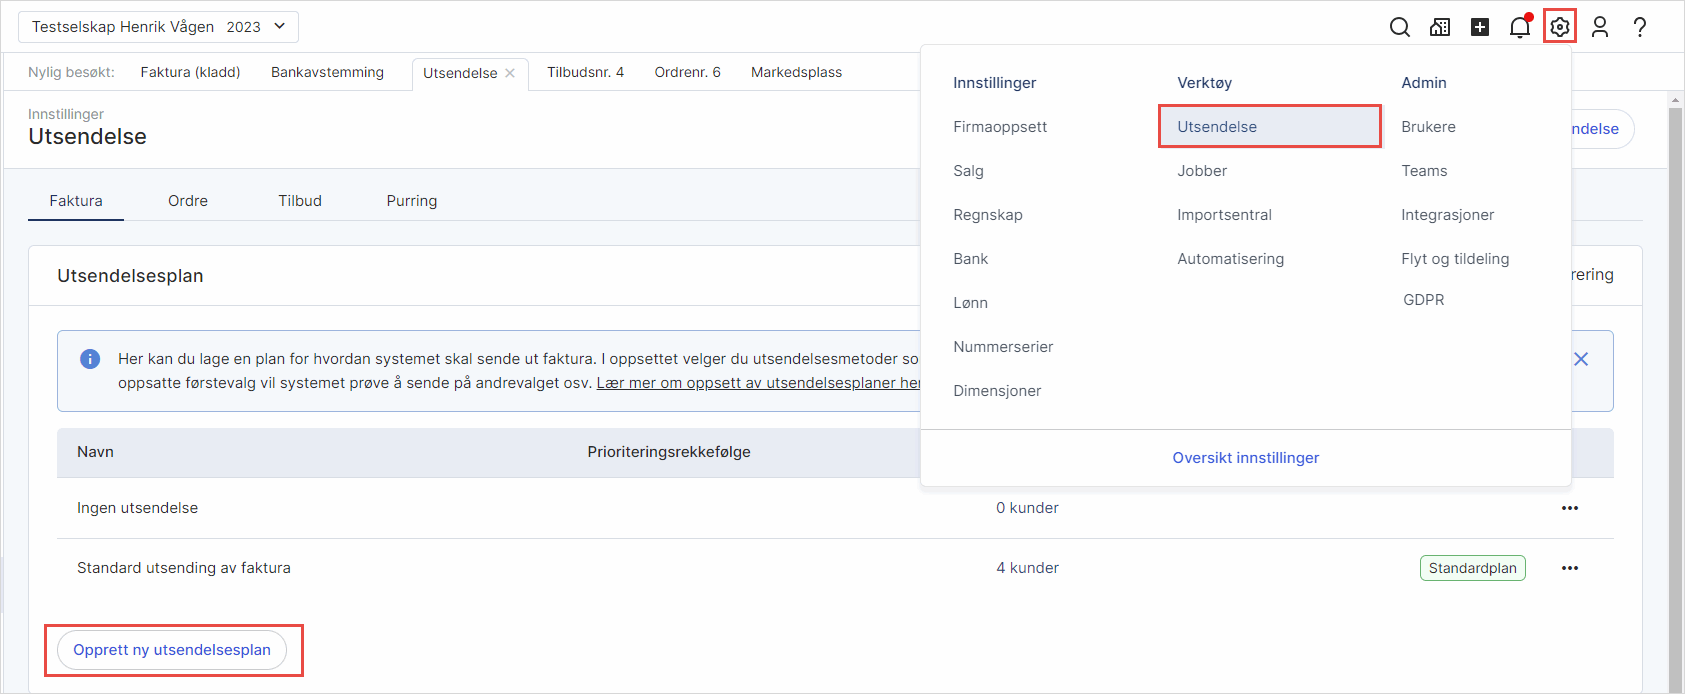The image size is (1685, 694).
Task: Switch to the Ordre tab
Action: (188, 201)
